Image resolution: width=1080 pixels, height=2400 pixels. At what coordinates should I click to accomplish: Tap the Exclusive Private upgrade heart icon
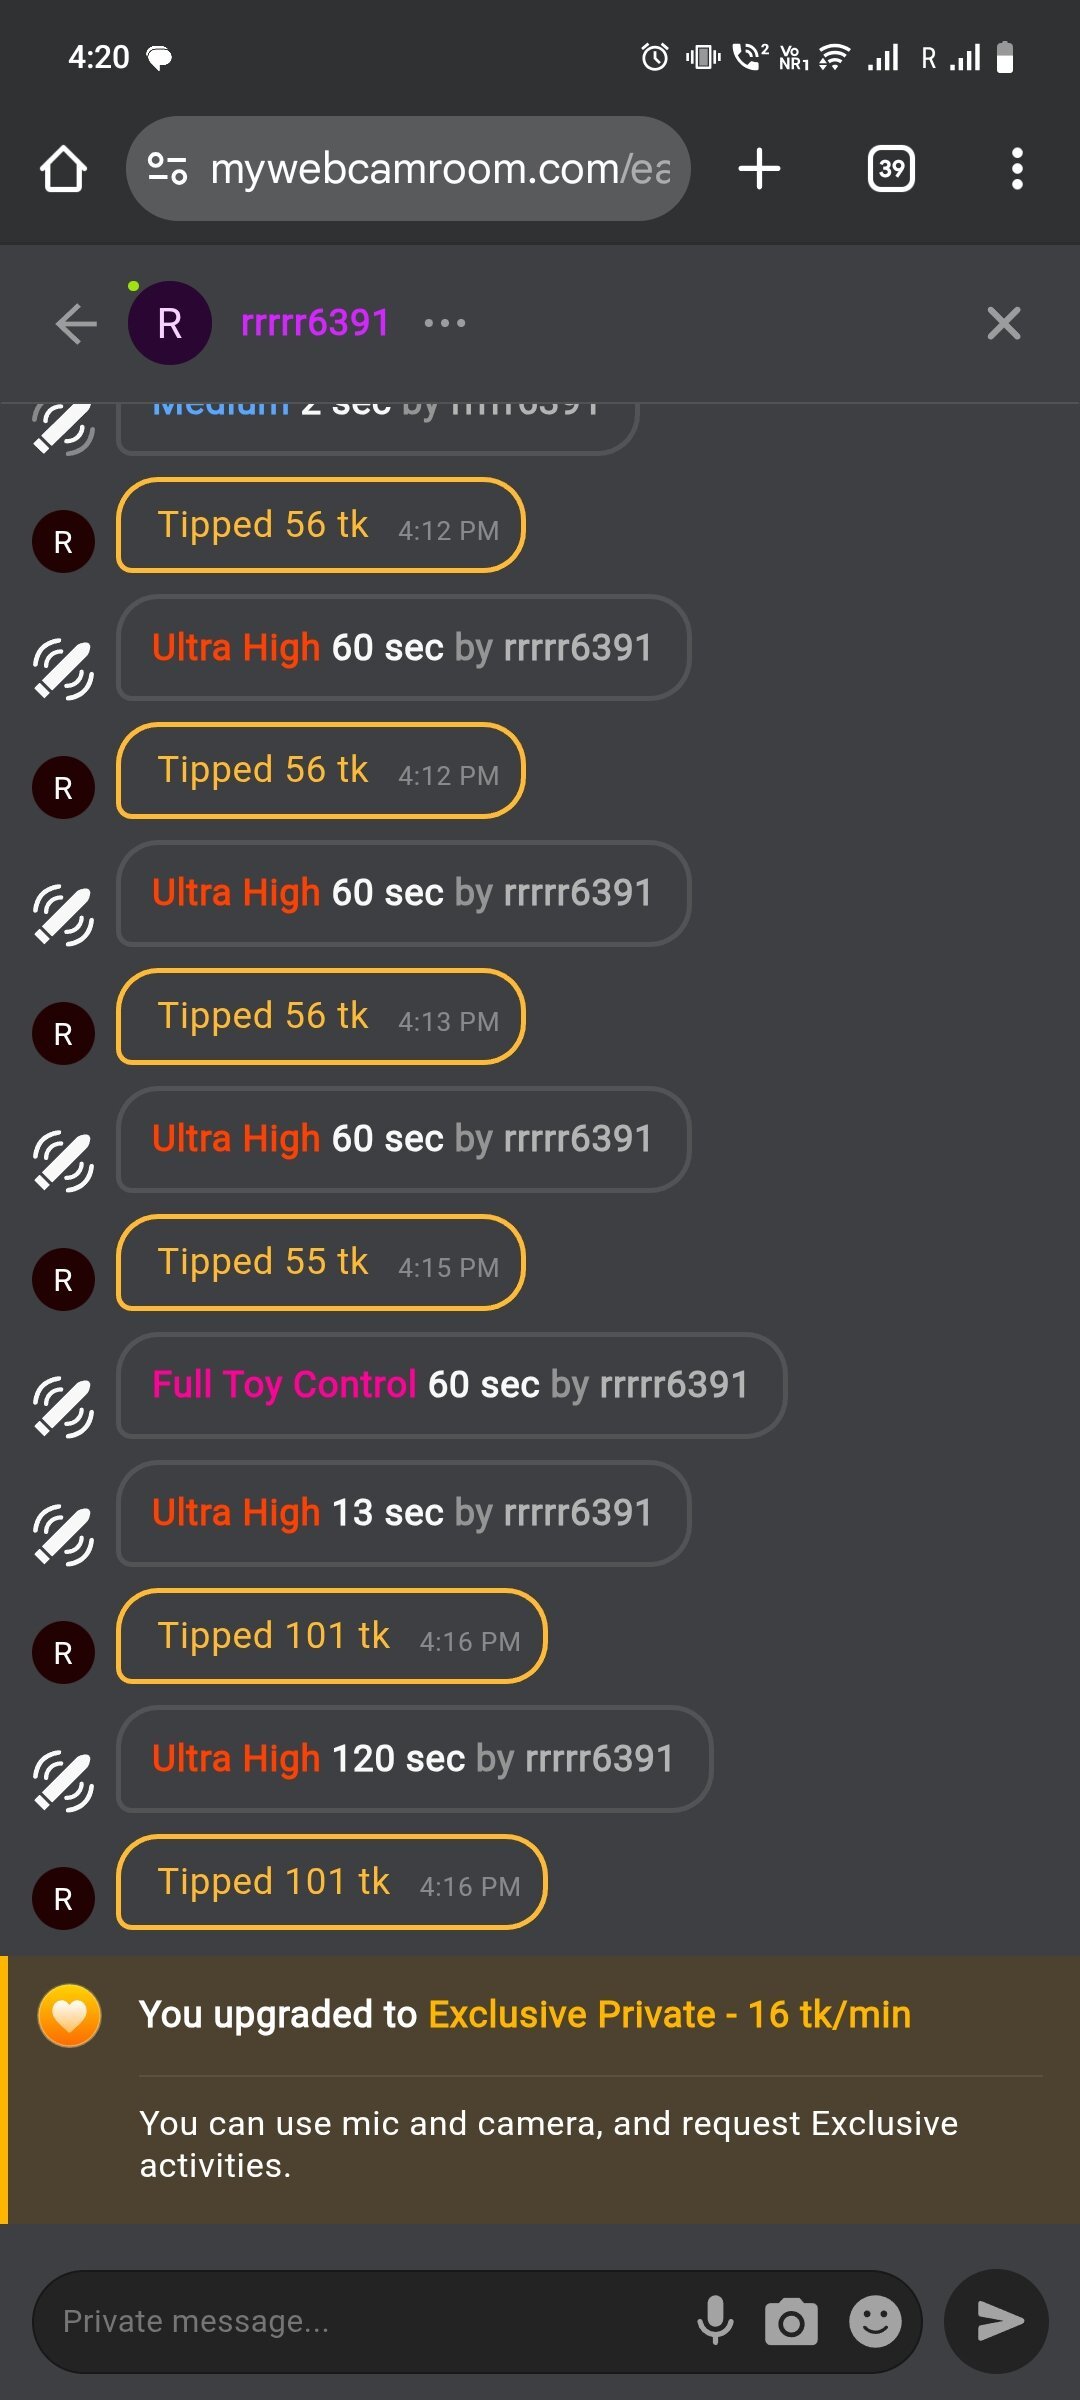point(69,2015)
